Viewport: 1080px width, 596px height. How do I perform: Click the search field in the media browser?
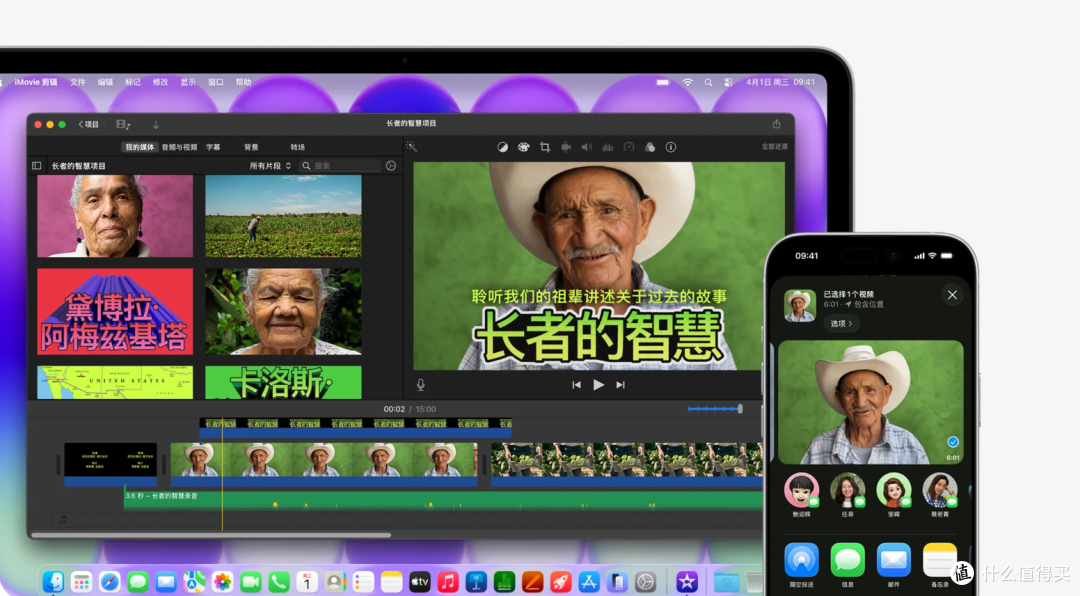pos(342,166)
